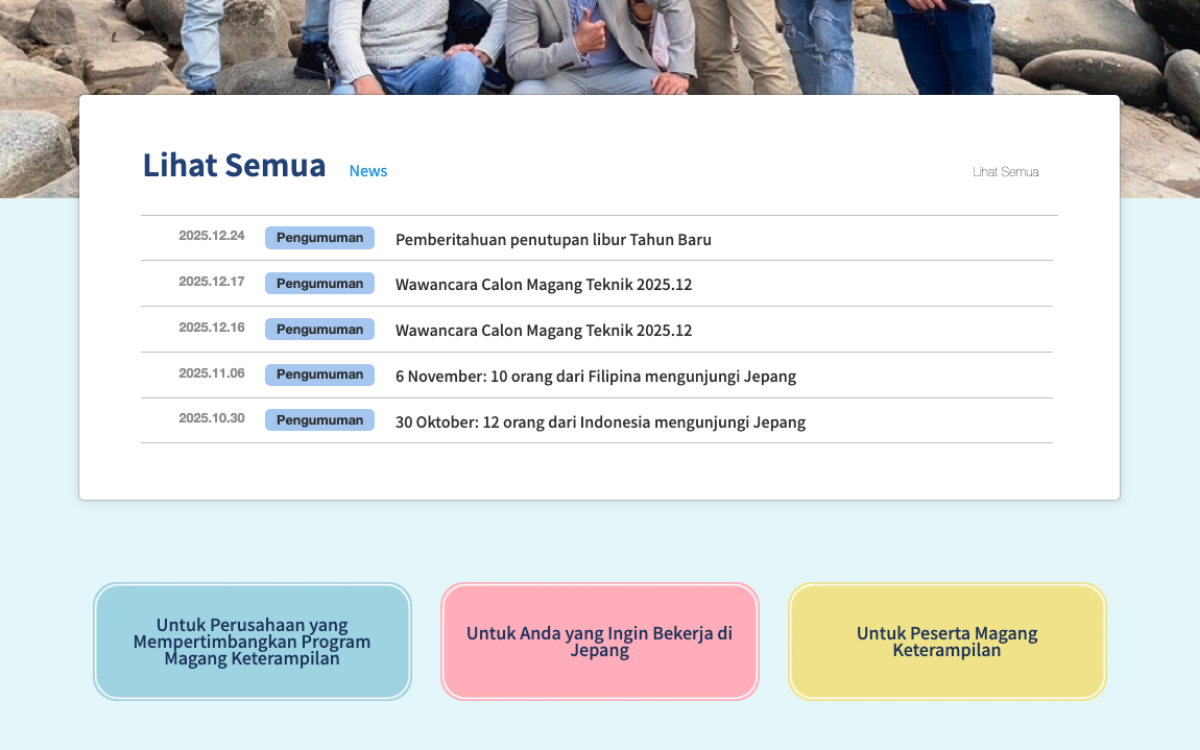
Task: Read news about 10 people from Filipina
Action: coord(595,376)
